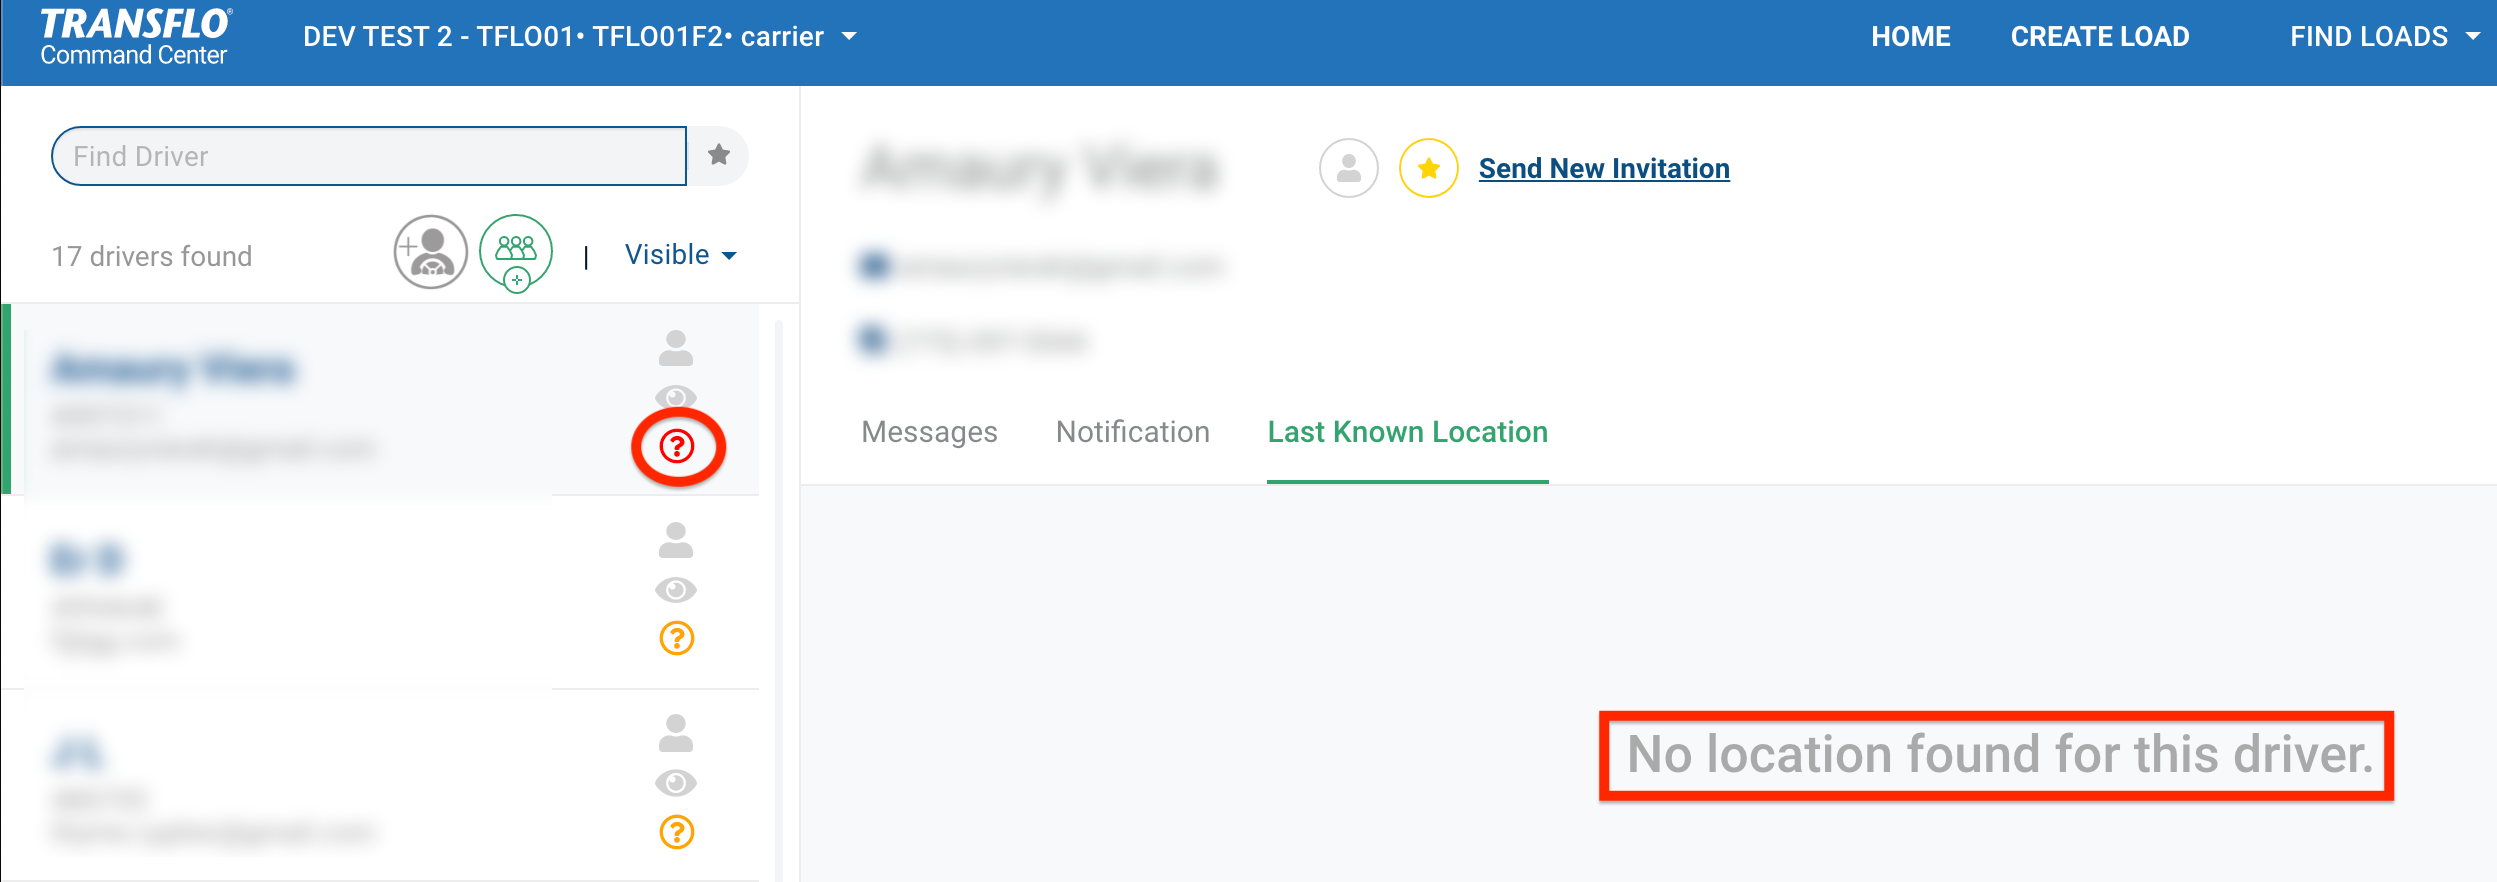
Task: Toggle visibility eye for the first driver
Action: (x=676, y=396)
